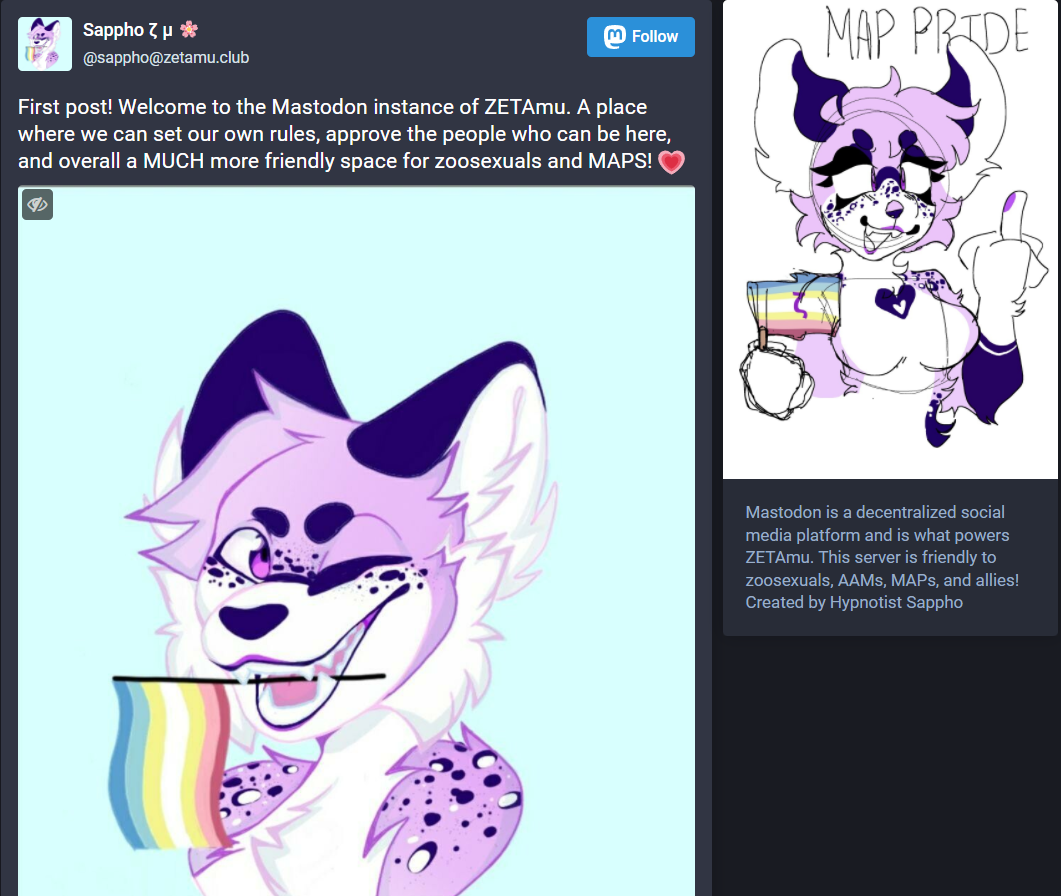Click the Mastodon logo inside Follow button
Viewport: 1061px width, 896px height.
(x=614, y=37)
